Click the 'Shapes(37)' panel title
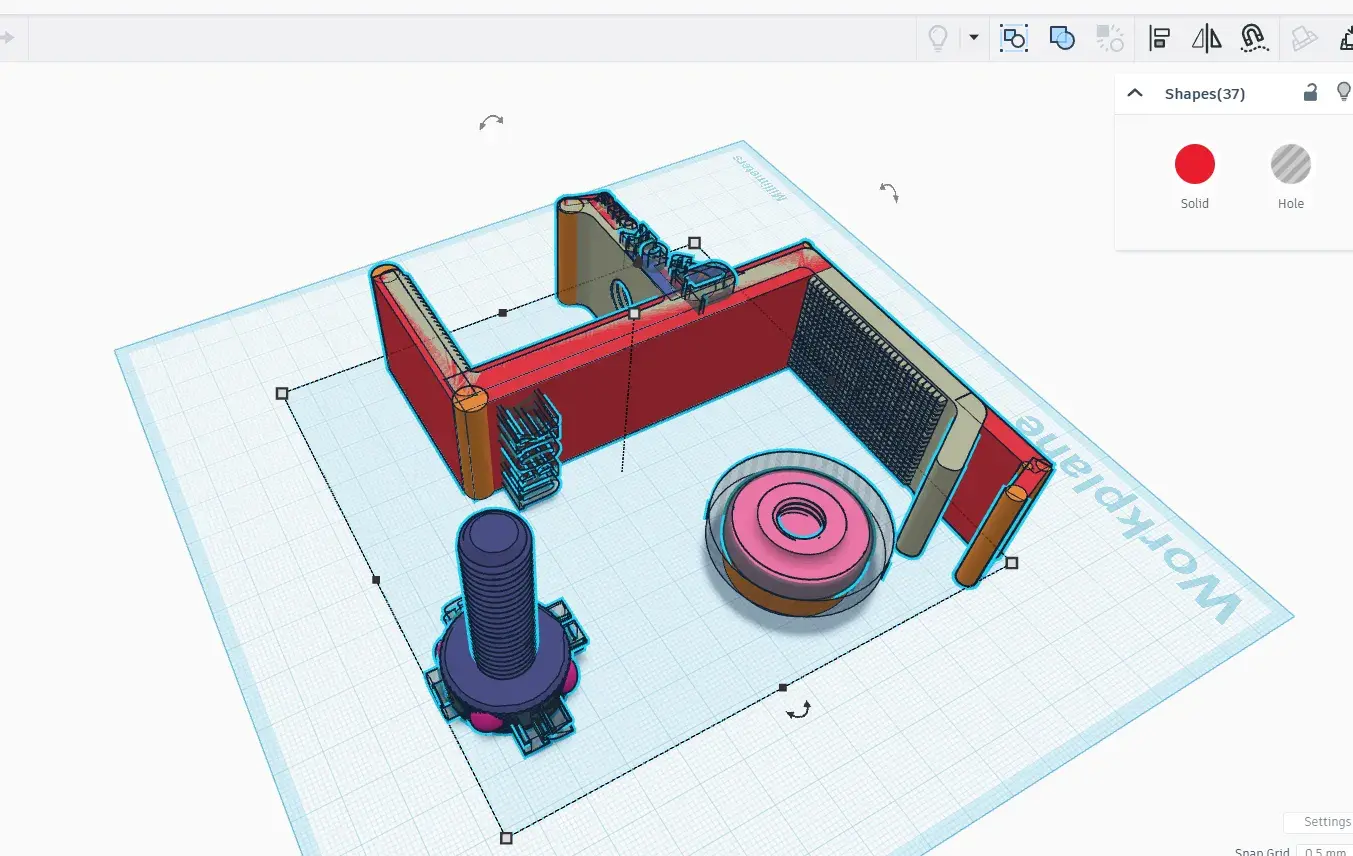The image size is (1353, 856). click(1204, 94)
